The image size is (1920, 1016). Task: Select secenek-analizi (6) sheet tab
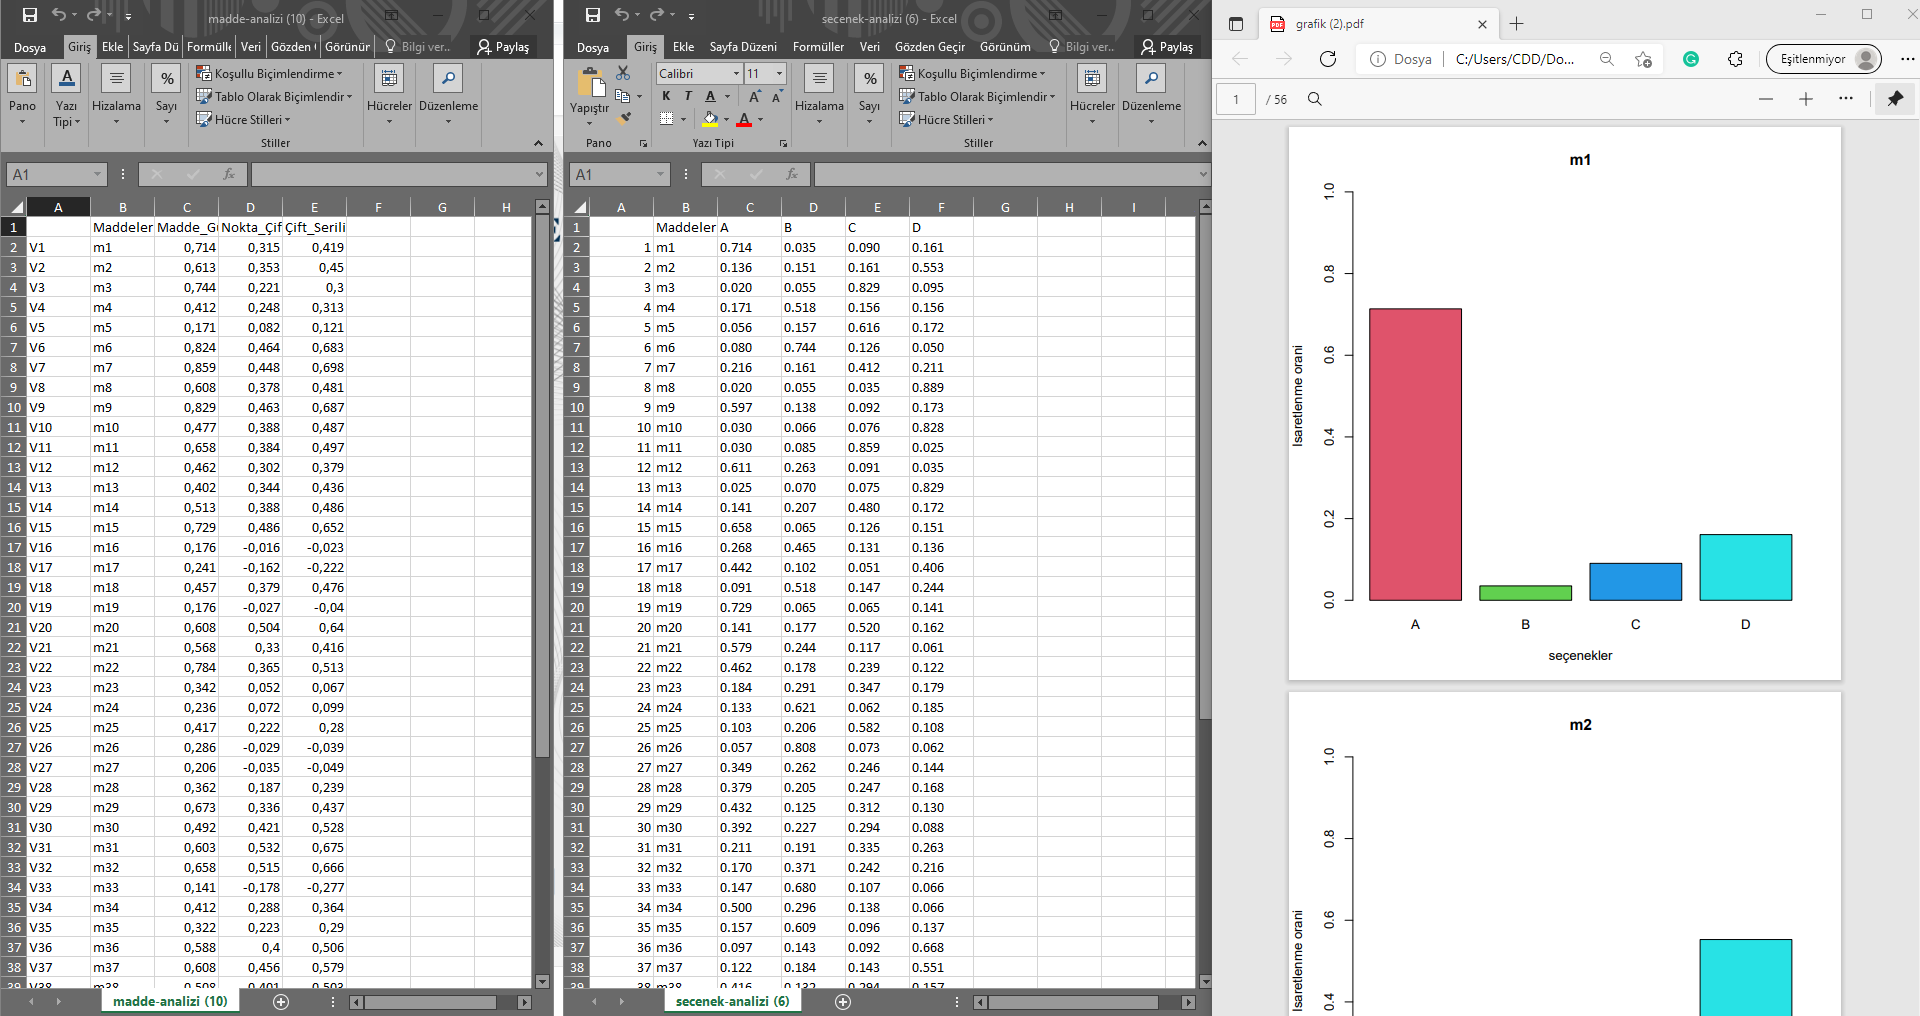pos(732,1001)
